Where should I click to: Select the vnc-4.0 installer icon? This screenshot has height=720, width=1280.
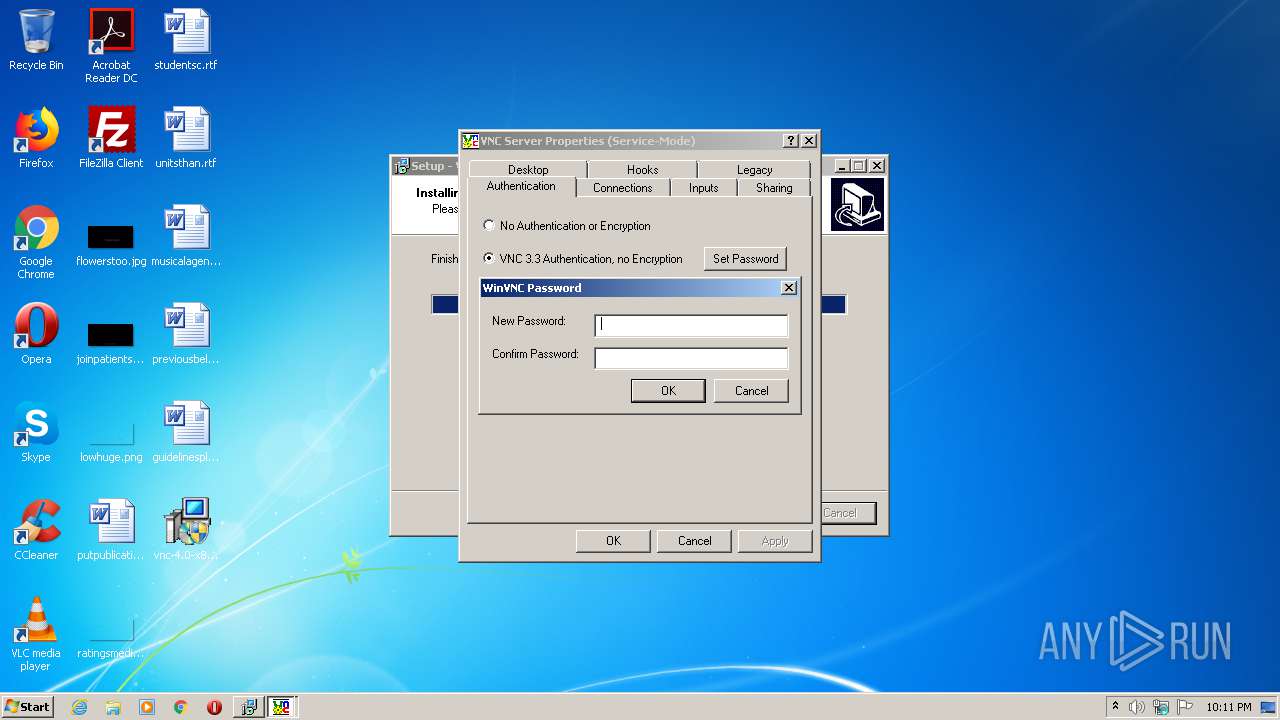tap(186, 530)
